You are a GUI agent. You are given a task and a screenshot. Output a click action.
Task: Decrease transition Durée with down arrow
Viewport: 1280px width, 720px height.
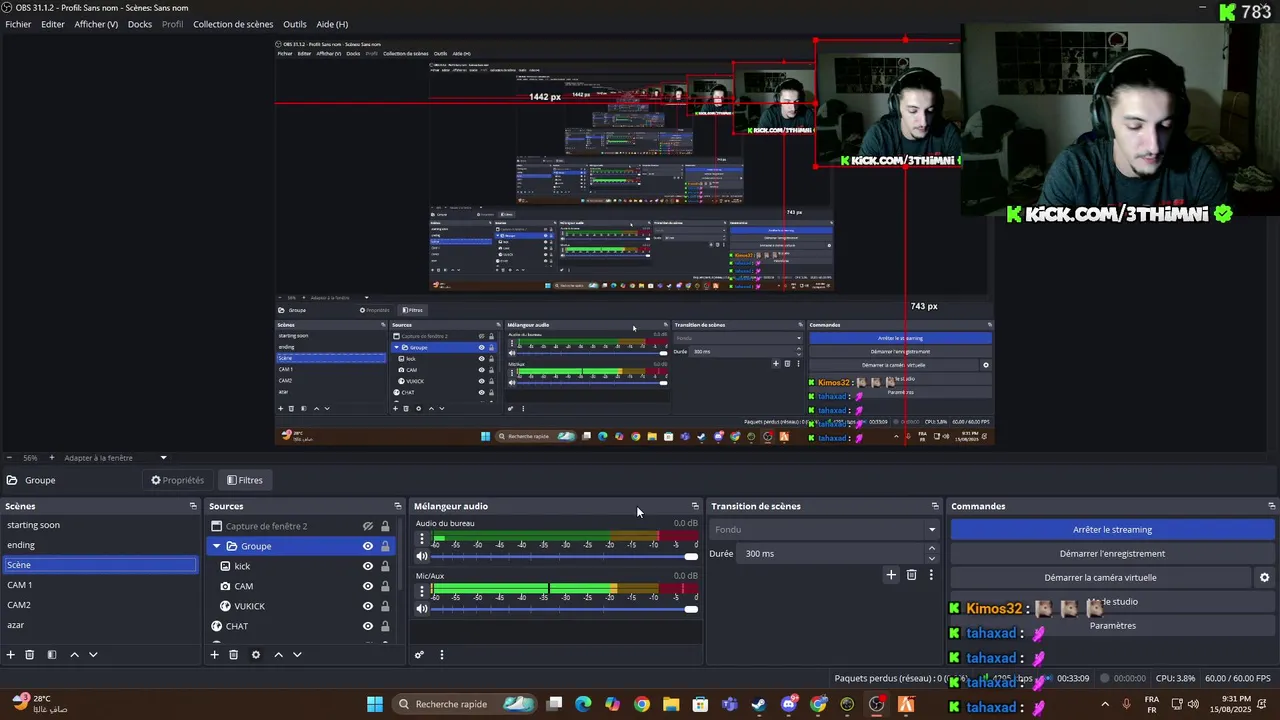click(x=932, y=558)
